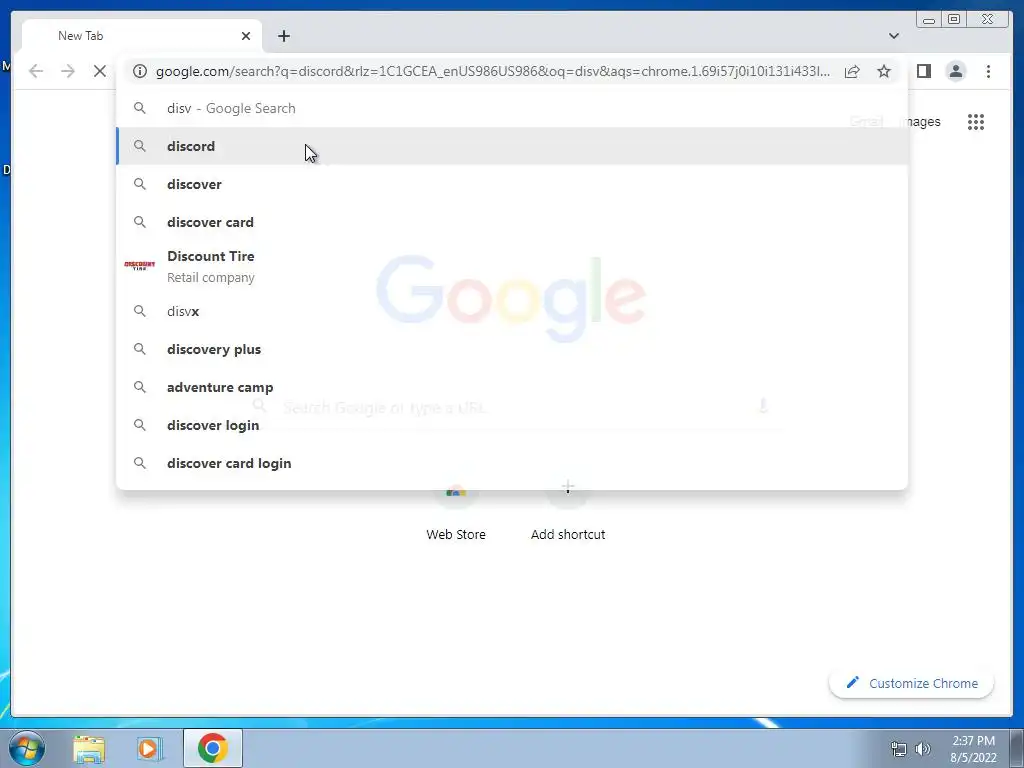Click the Show desktop button
The height and width of the screenshot is (768, 1024).
(1017, 748)
